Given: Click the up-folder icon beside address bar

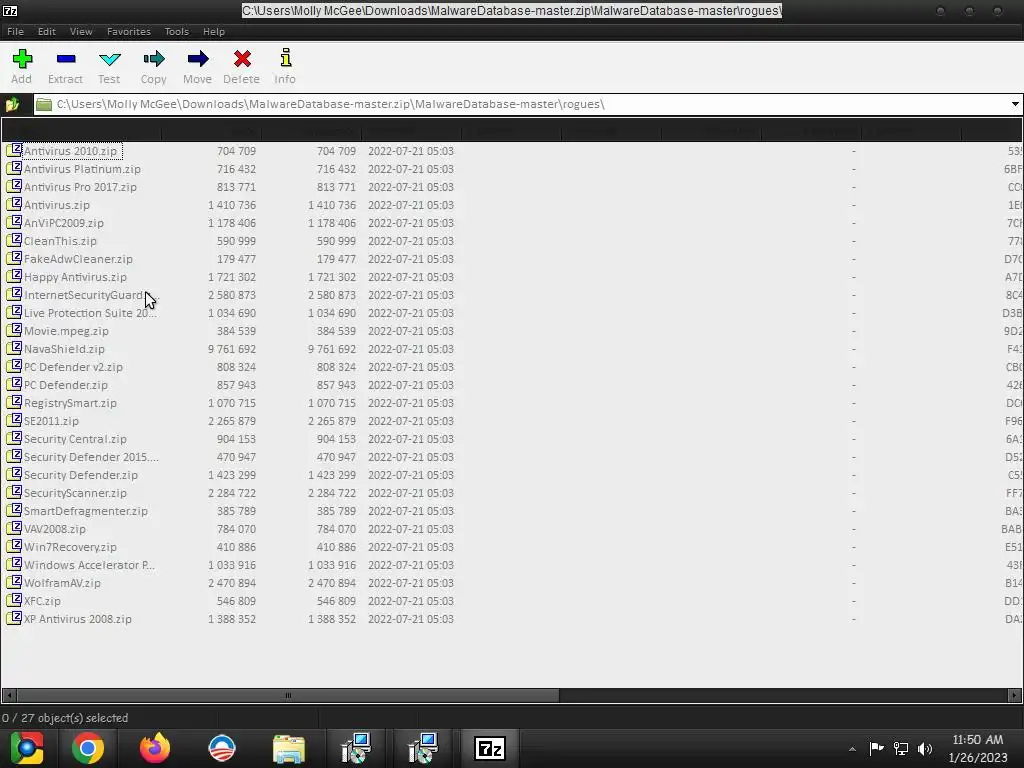Looking at the screenshot, I should point(12,104).
